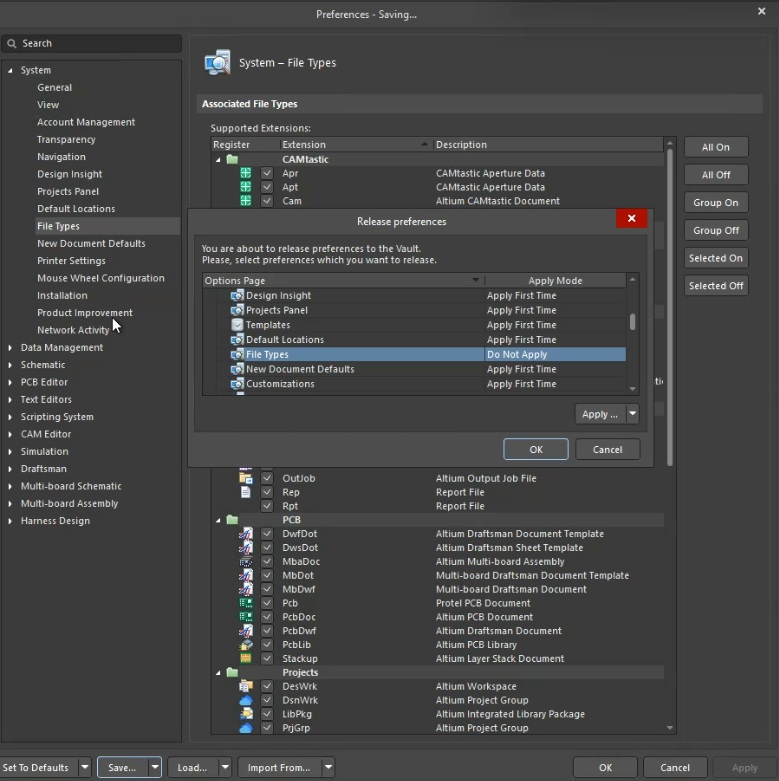Expand the Data Management tree node
This screenshot has width=779, height=781.
tap(10, 348)
